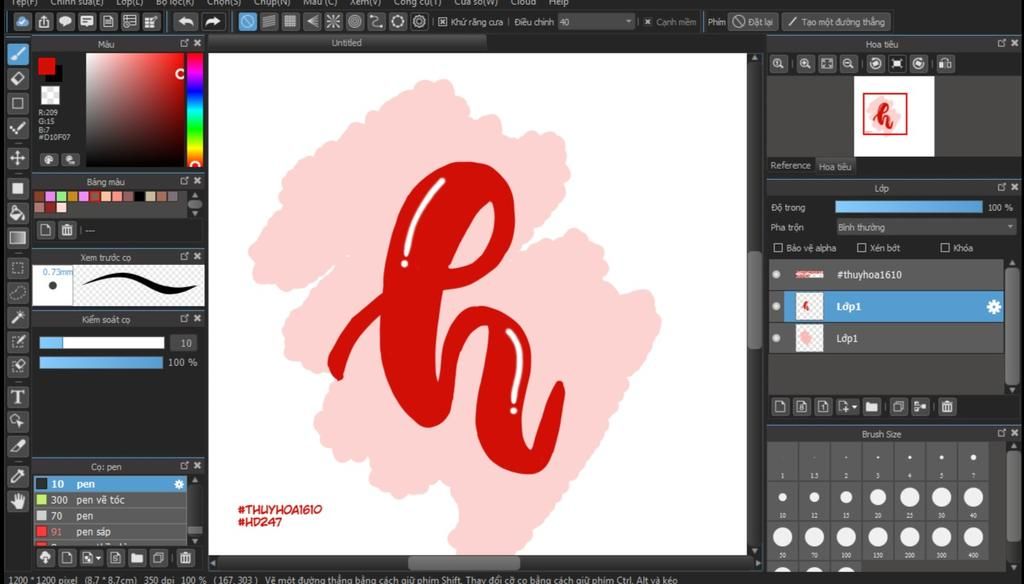Pick the rectangular Select tool
This screenshot has height=584, width=1024.
pyautogui.click(x=18, y=268)
